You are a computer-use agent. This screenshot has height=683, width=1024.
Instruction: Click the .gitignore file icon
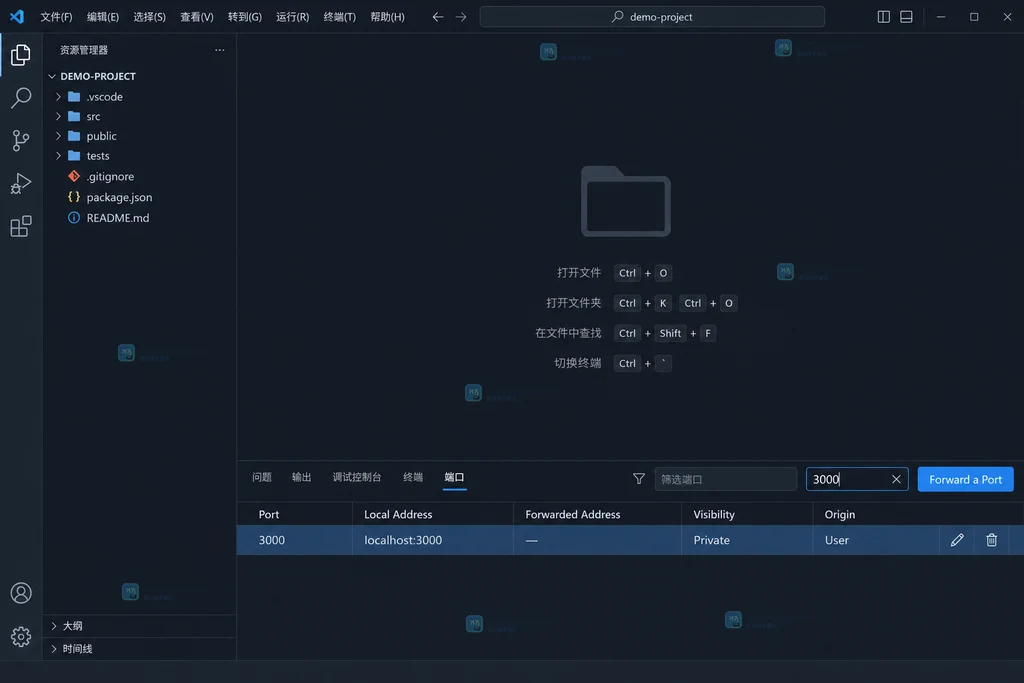[x=74, y=176]
